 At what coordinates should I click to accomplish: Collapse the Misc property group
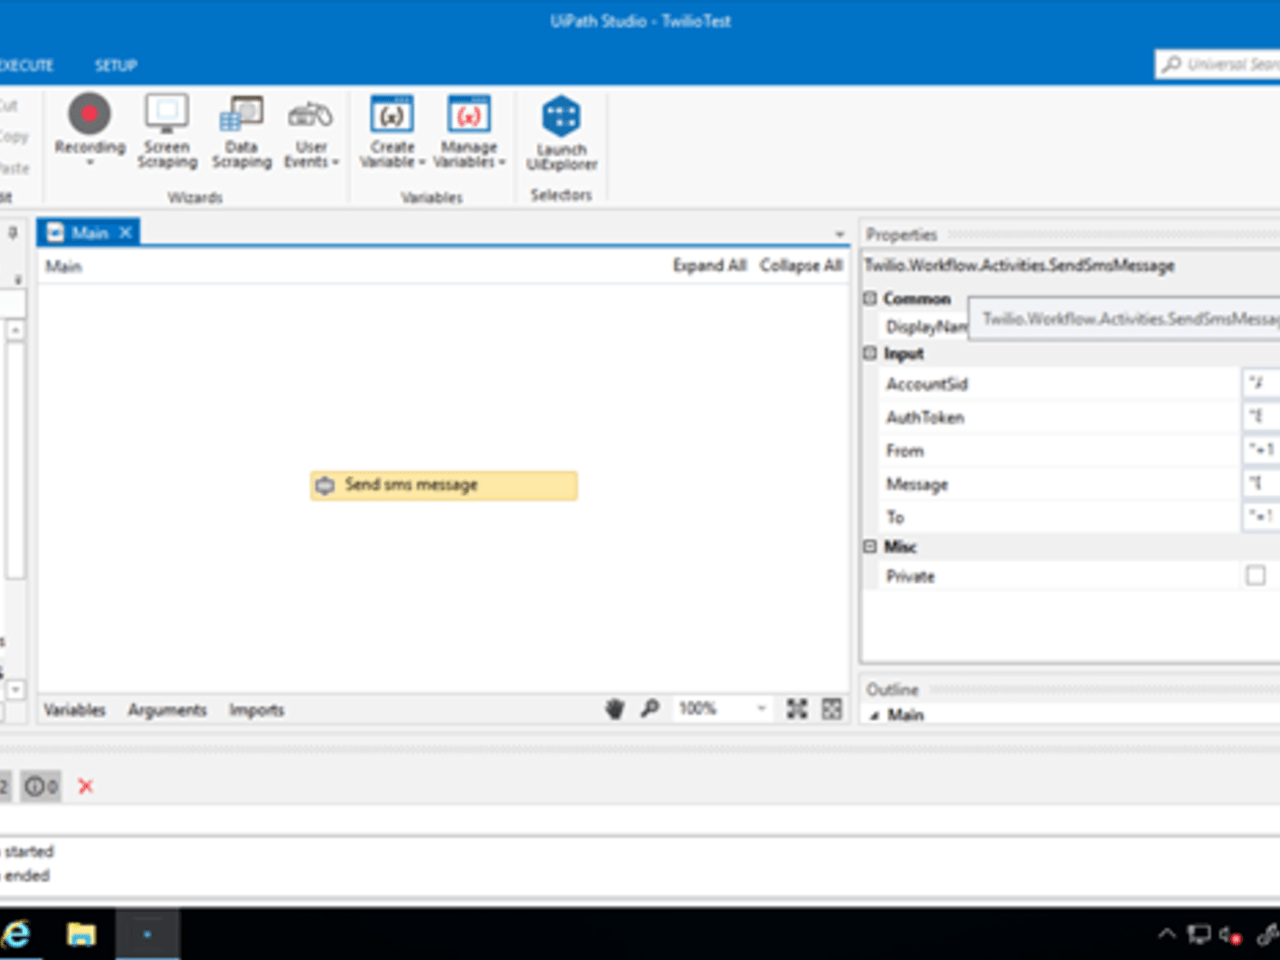point(870,546)
